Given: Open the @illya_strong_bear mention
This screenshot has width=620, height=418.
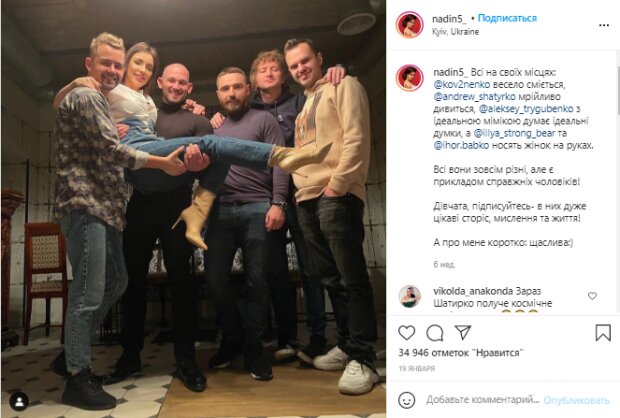Looking at the screenshot, I should coord(514,133).
